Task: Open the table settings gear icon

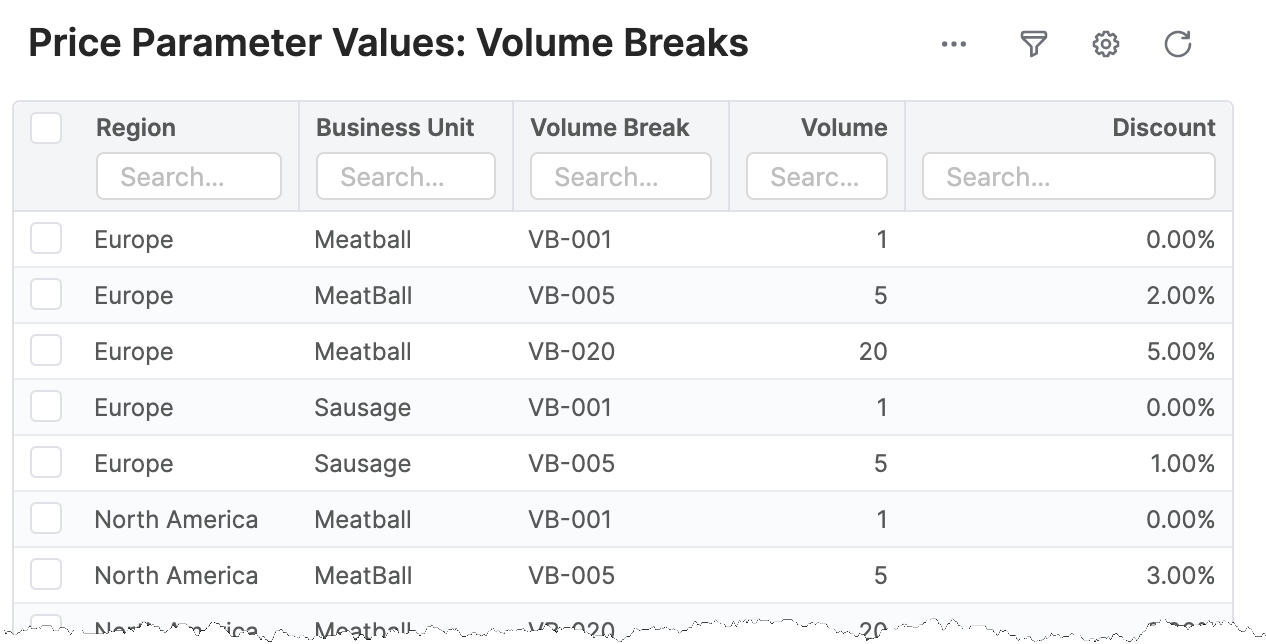Action: point(1106,44)
